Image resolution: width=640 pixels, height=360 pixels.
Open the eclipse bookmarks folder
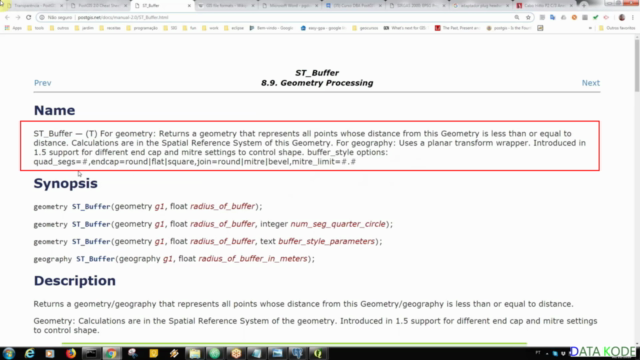coord(234,28)
